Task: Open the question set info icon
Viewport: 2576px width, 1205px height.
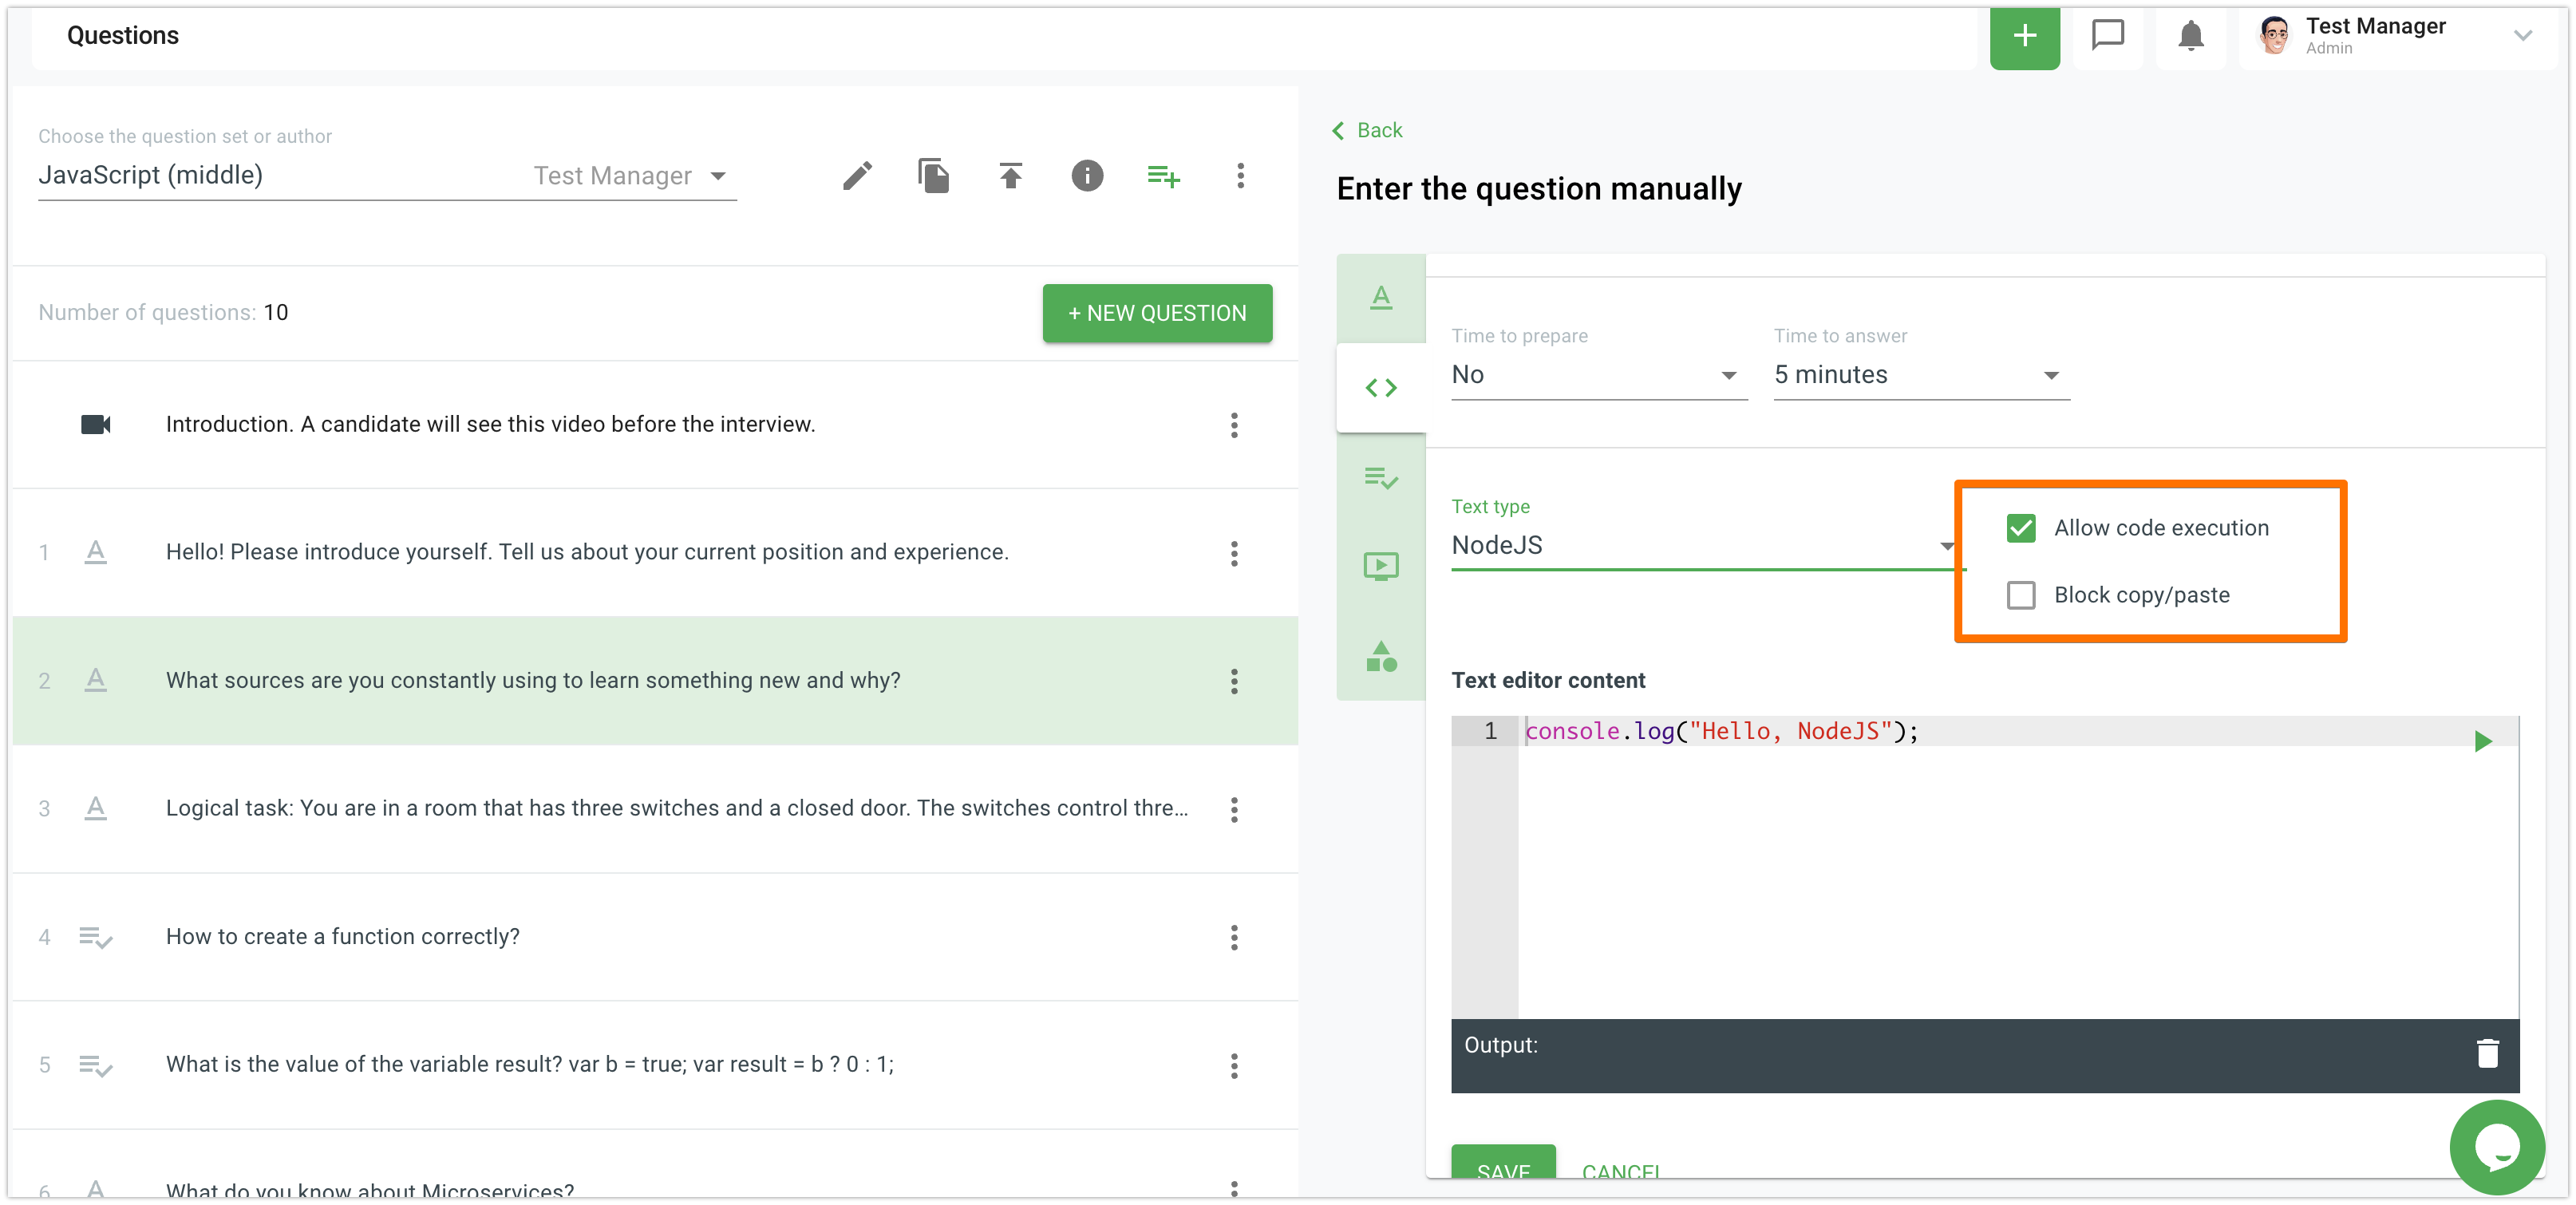Action: tap(1087, 176)
